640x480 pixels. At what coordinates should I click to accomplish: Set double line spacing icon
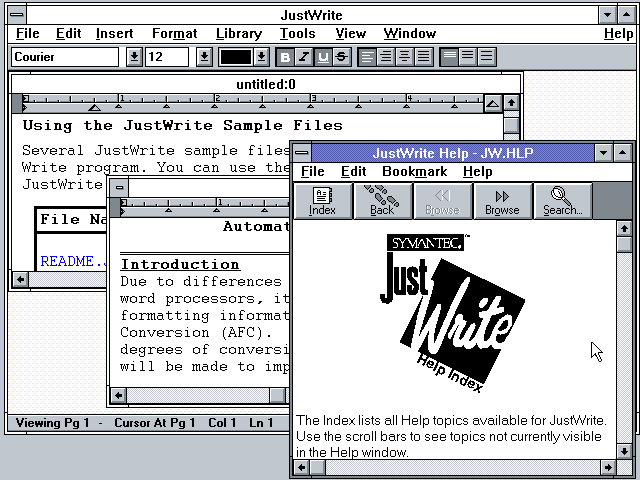487,57
